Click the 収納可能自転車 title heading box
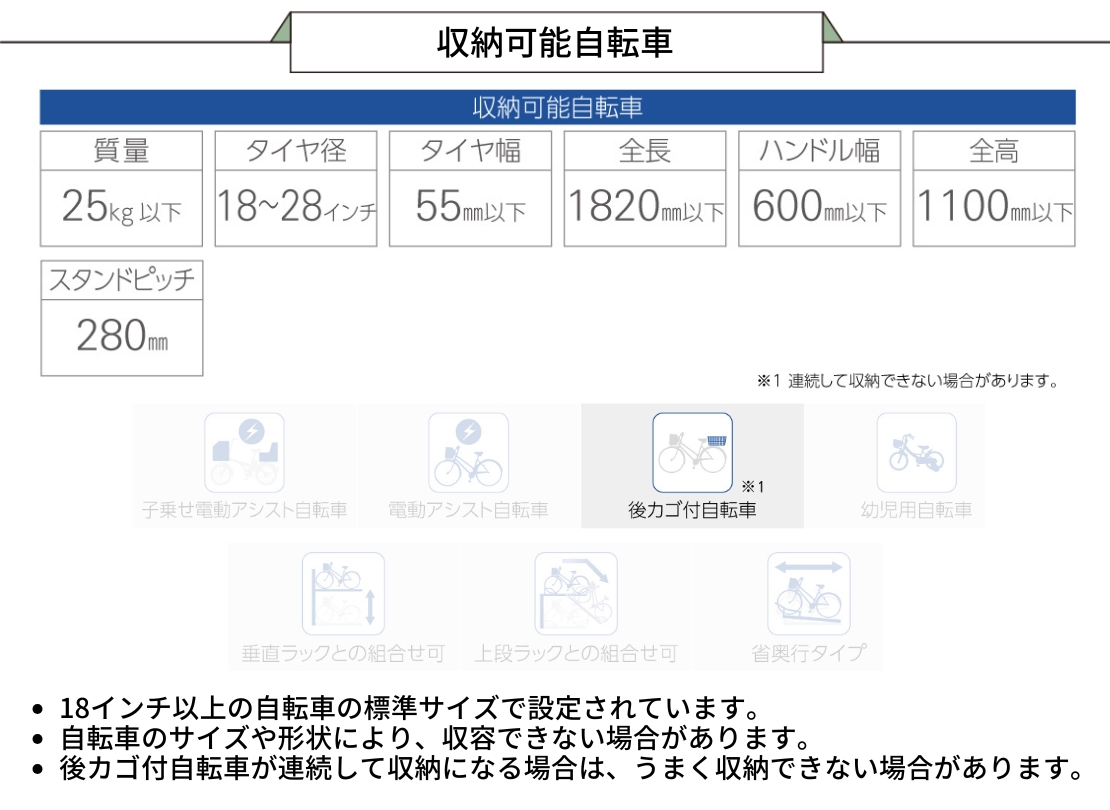 pos(556,42)
